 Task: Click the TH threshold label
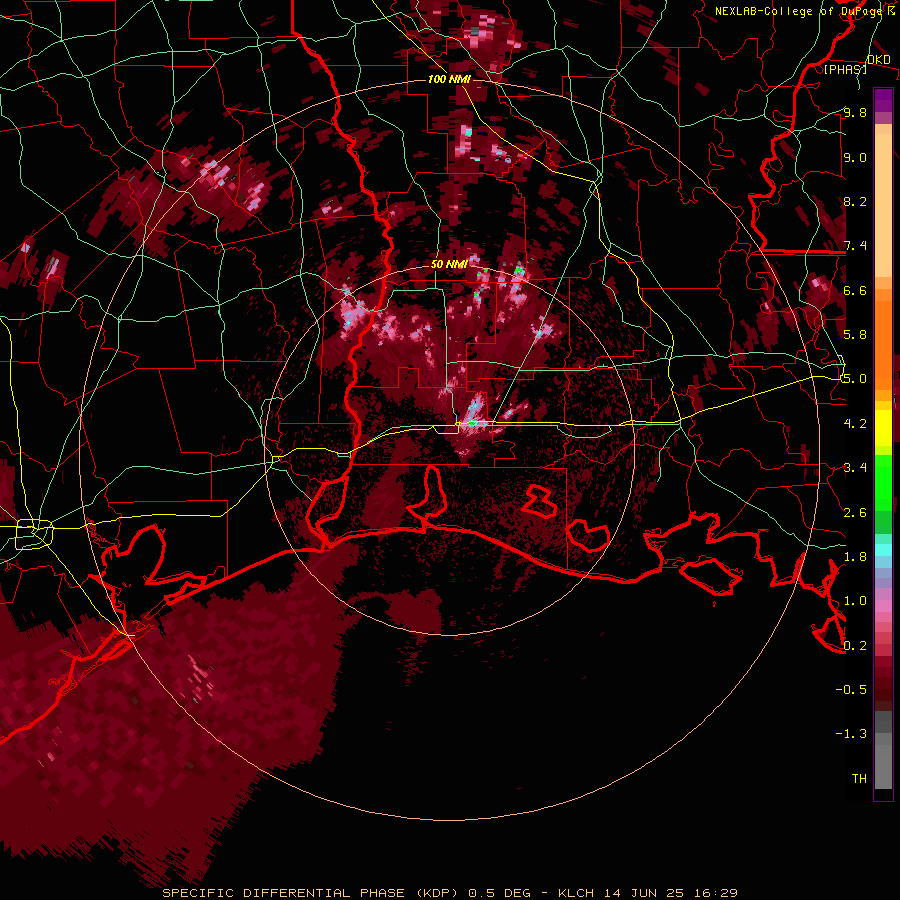tap(859, 778)
